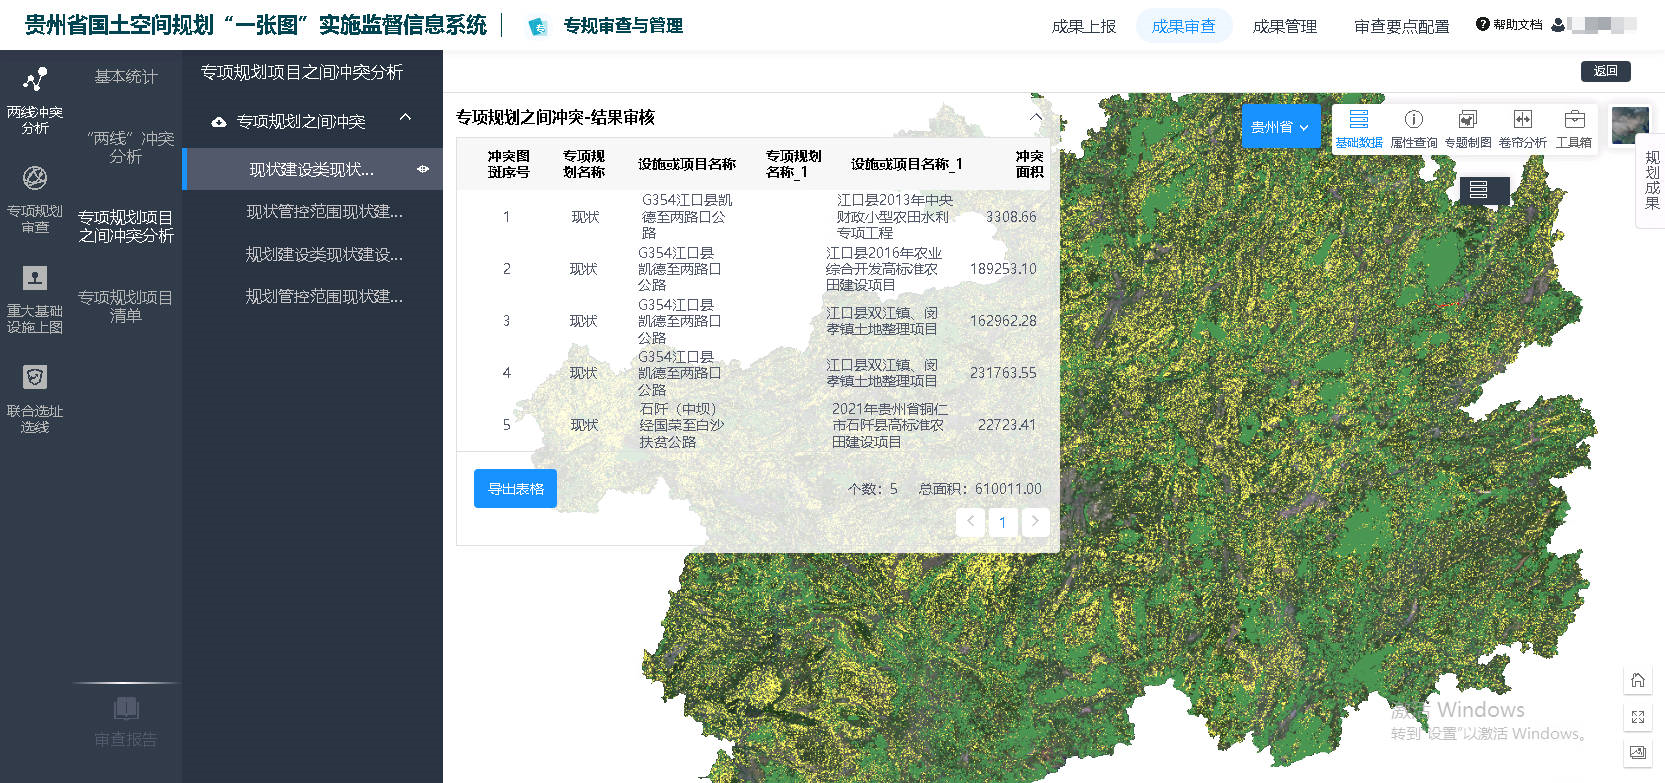Open the 贵州省 region dropdown
The height and width of the screenshot is (783, 1665).
coord(1280,127)
